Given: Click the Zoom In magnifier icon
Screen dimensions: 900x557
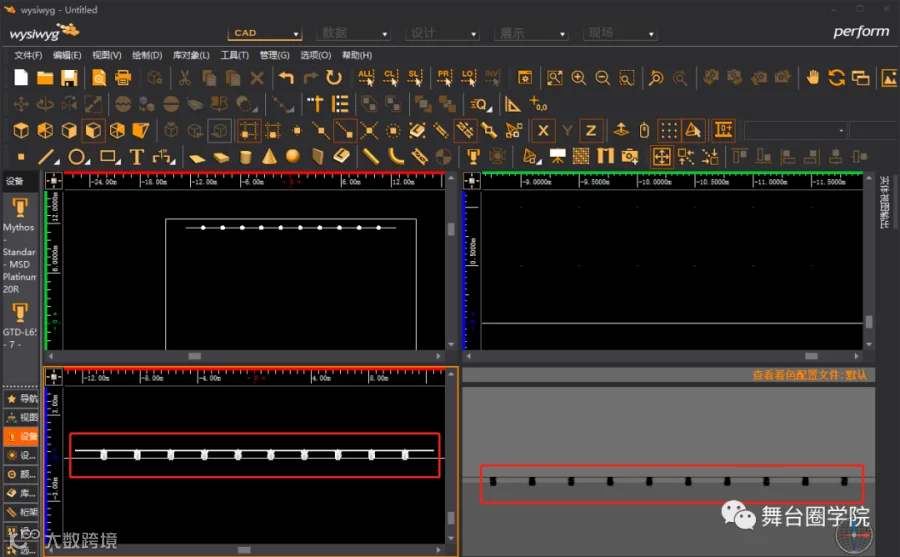Looking at the screenshot, I should [579, 78].
